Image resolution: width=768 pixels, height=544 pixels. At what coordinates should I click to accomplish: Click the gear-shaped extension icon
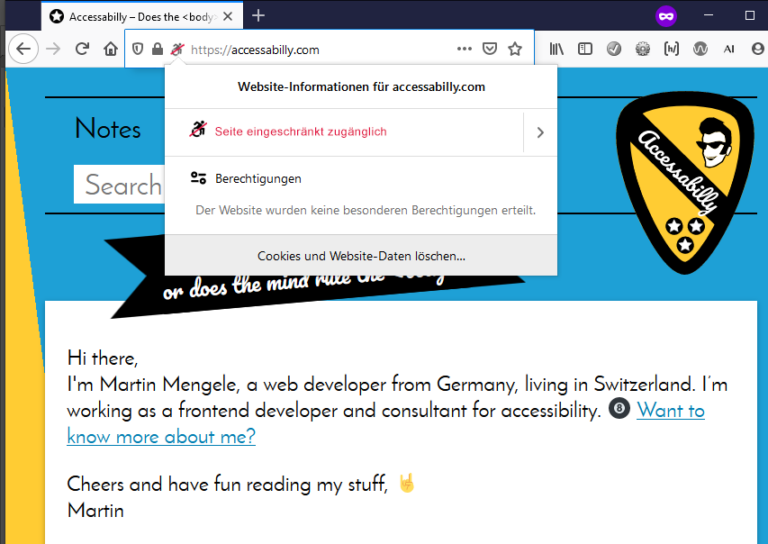[642, 48]
